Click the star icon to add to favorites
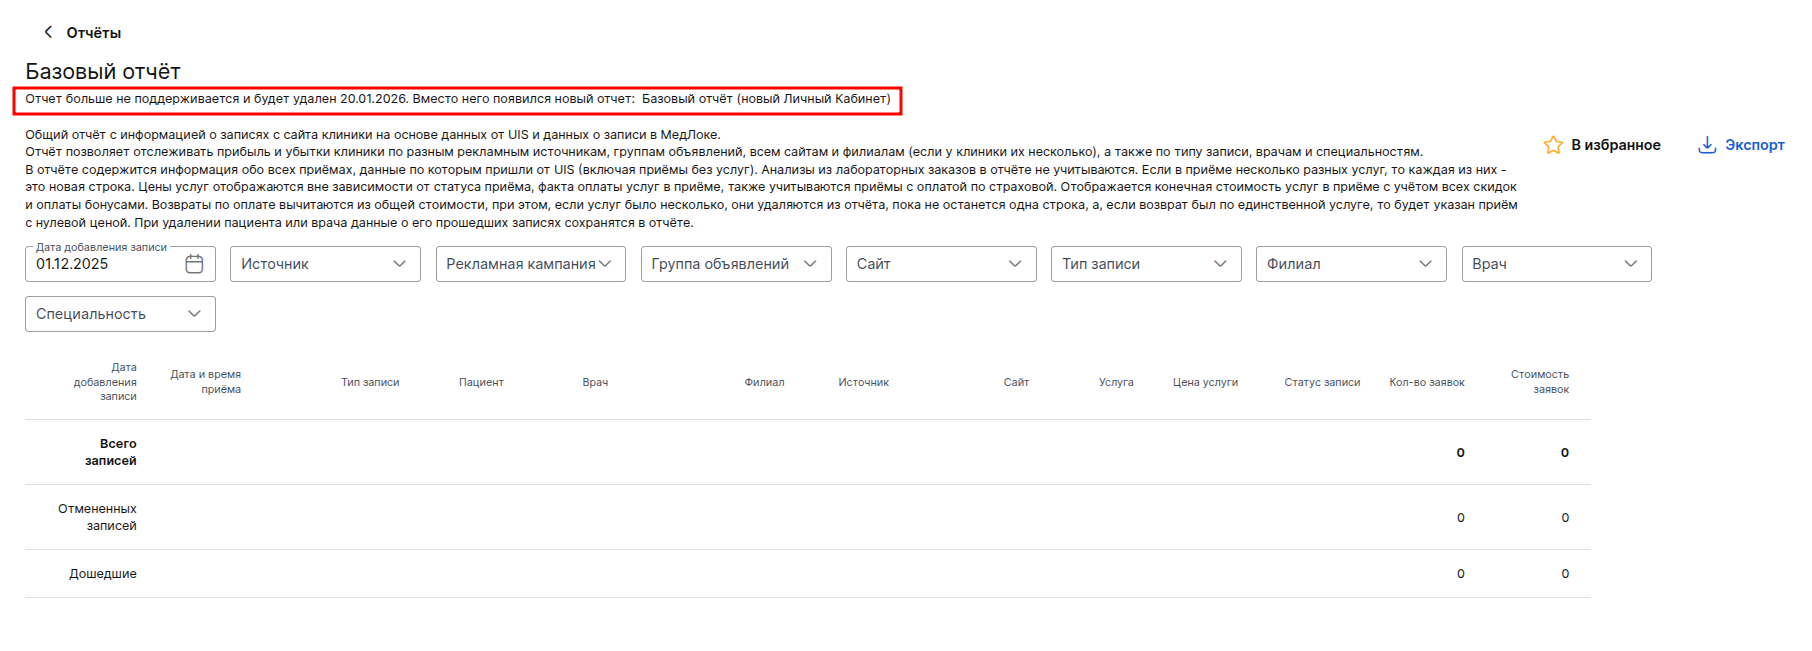 click(x=1553, y=145)
